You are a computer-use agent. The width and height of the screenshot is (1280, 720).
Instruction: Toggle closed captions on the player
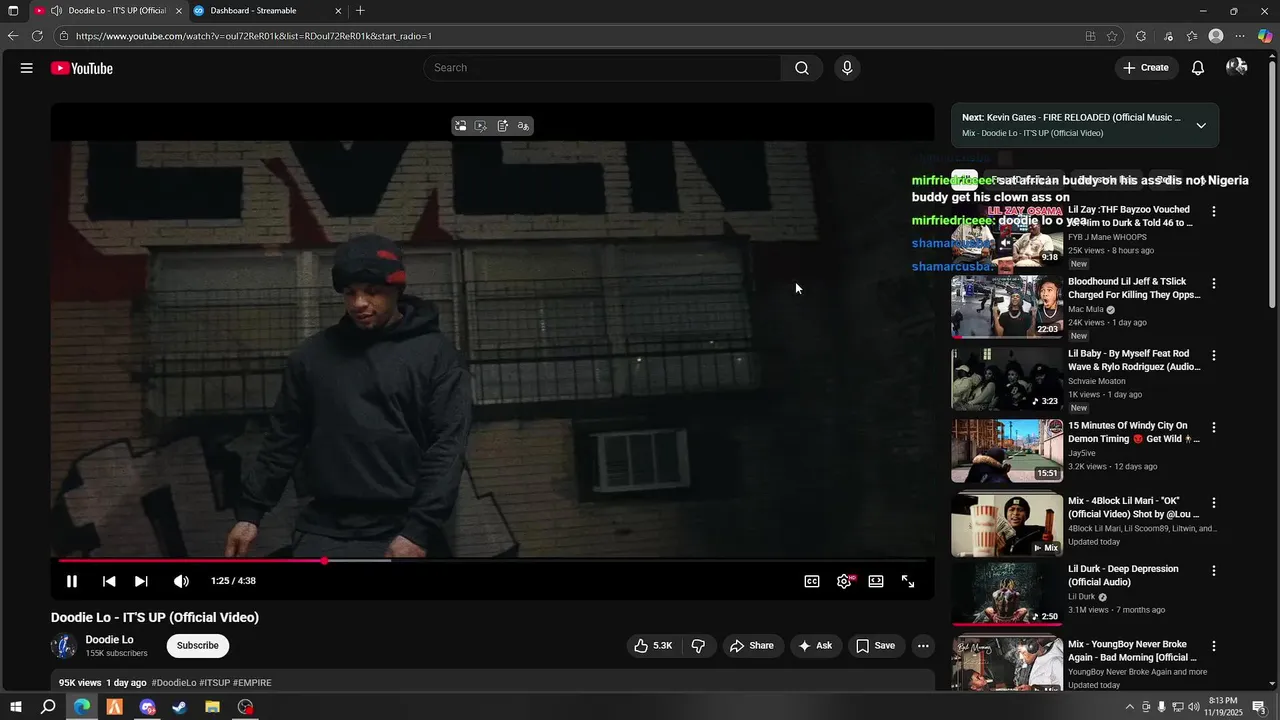click(x=812, y=581)
